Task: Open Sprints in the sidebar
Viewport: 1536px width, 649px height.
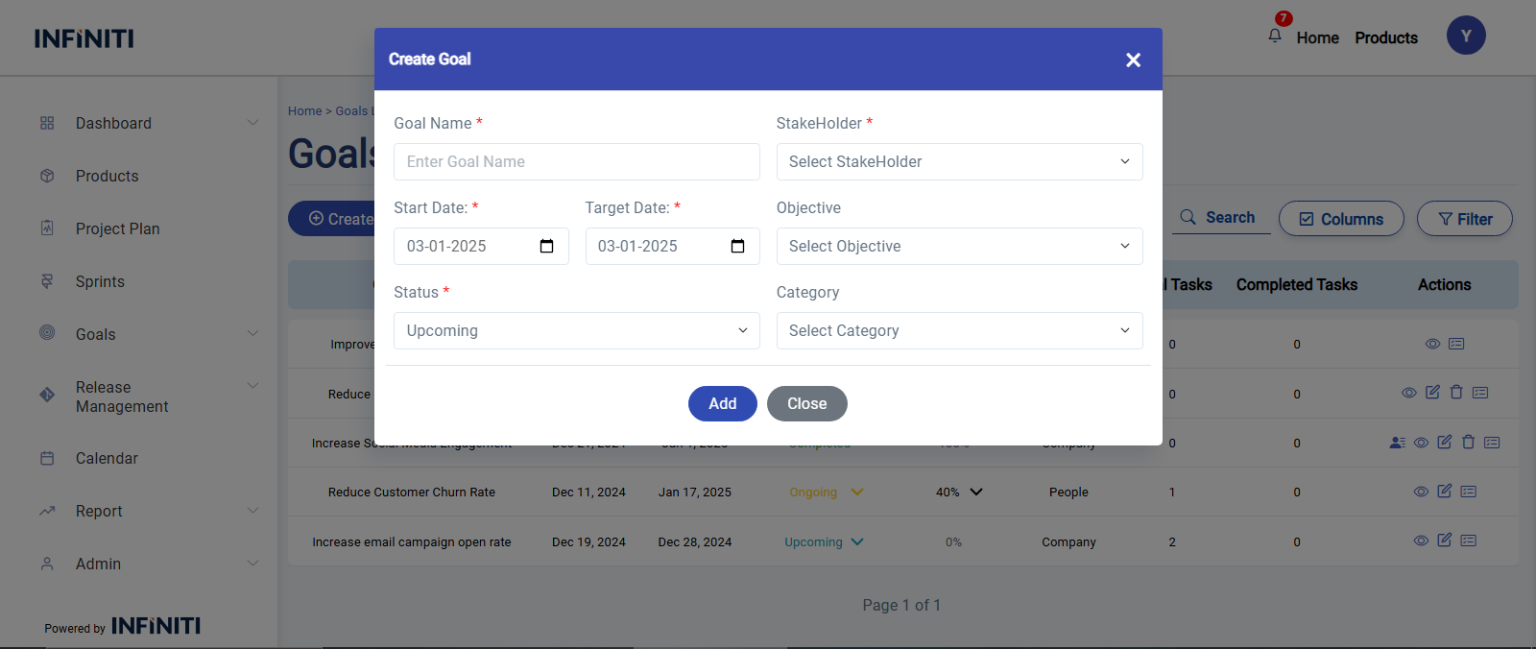Action: [x=100, y=282]
